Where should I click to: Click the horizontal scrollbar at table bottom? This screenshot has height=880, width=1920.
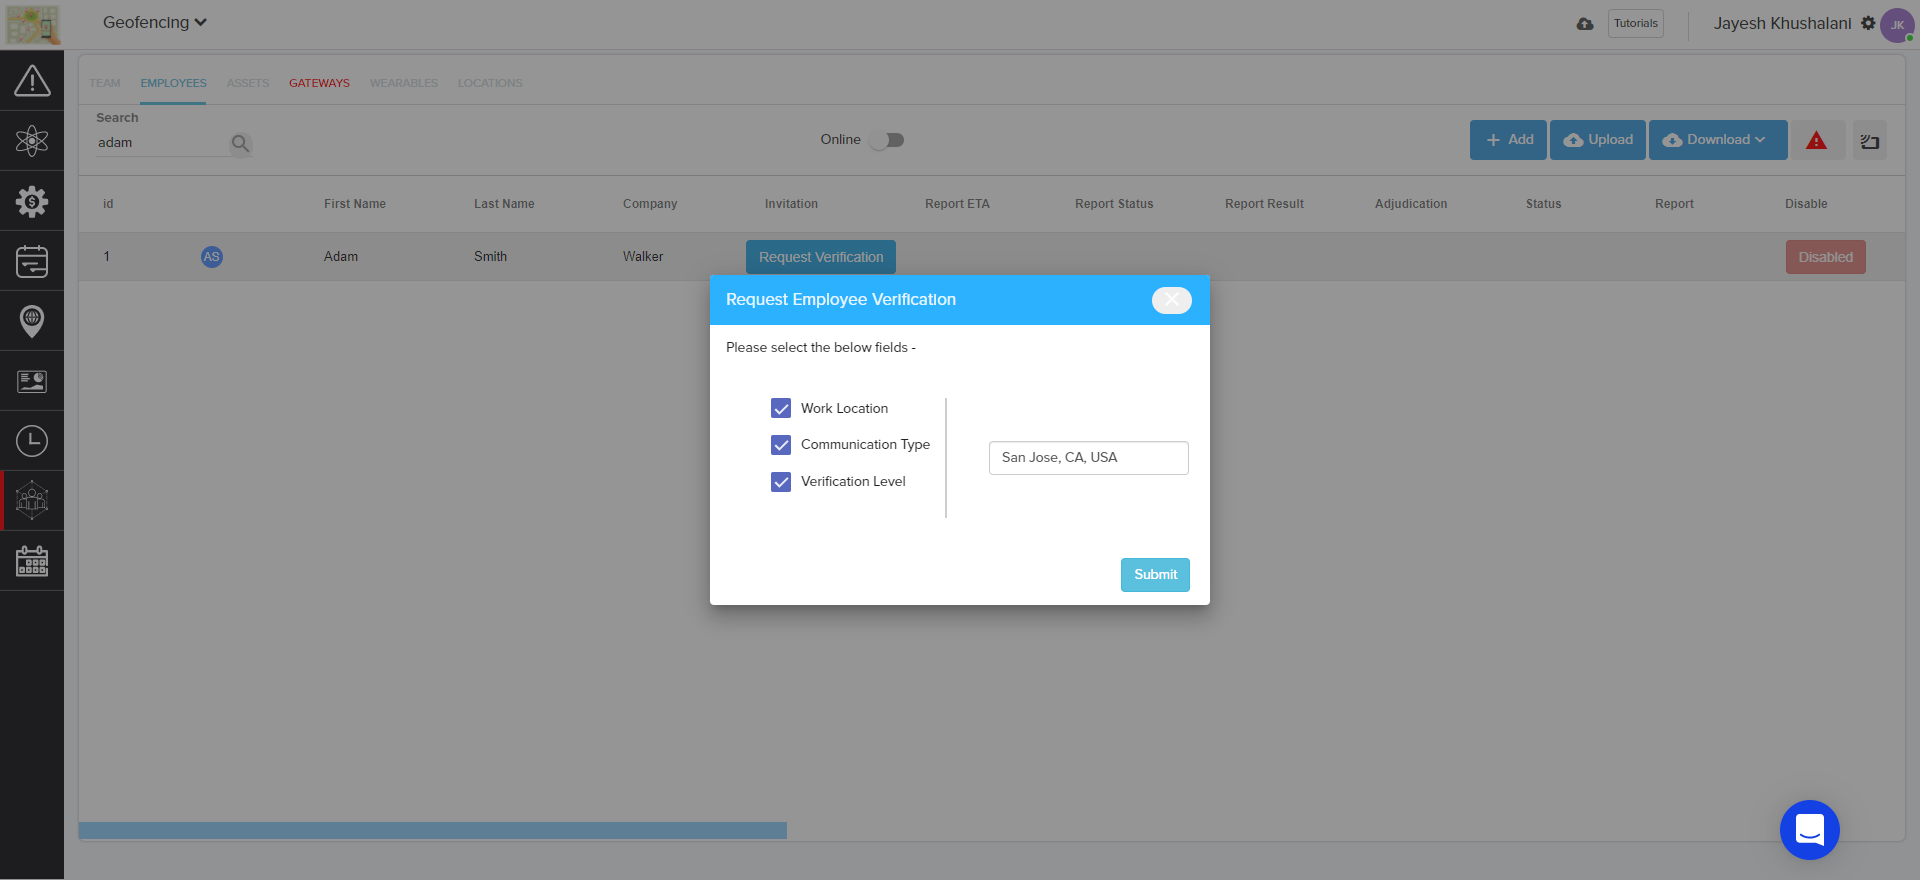(433, 831)
